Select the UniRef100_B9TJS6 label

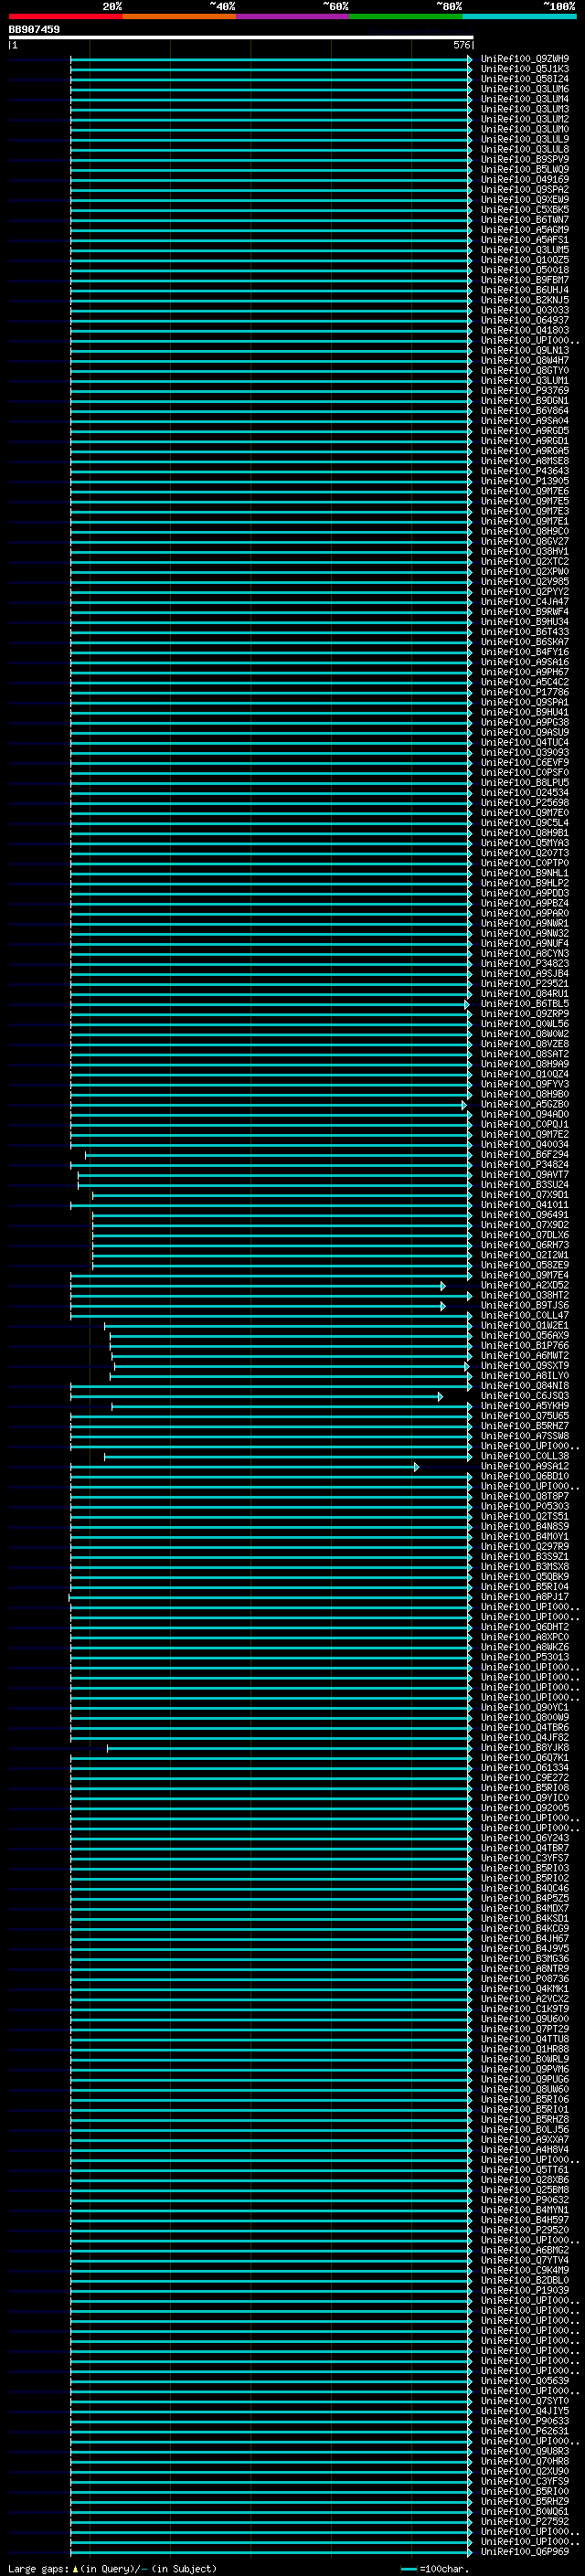[x=525, y=1306]
